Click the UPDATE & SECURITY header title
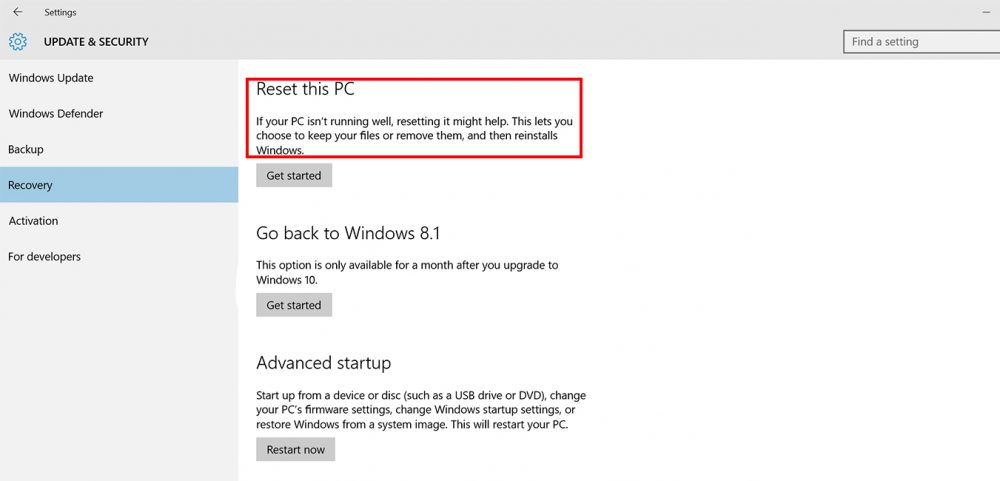 (x=96, y=42)
